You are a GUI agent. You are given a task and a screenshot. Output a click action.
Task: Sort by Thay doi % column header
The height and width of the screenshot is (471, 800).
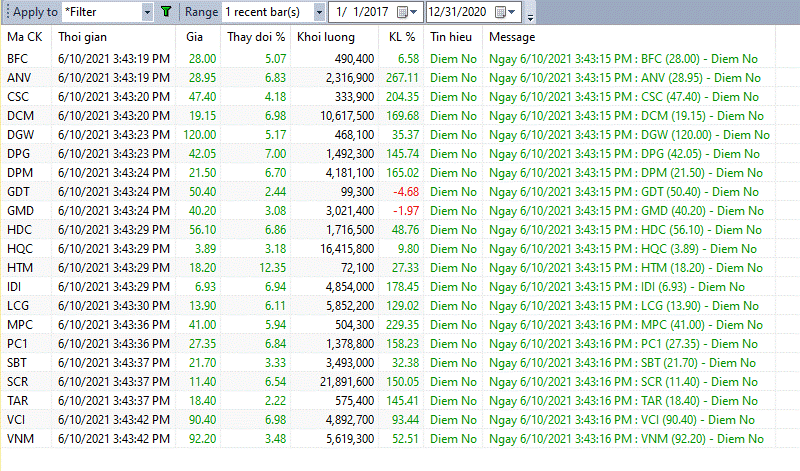[x=256, y=37]
